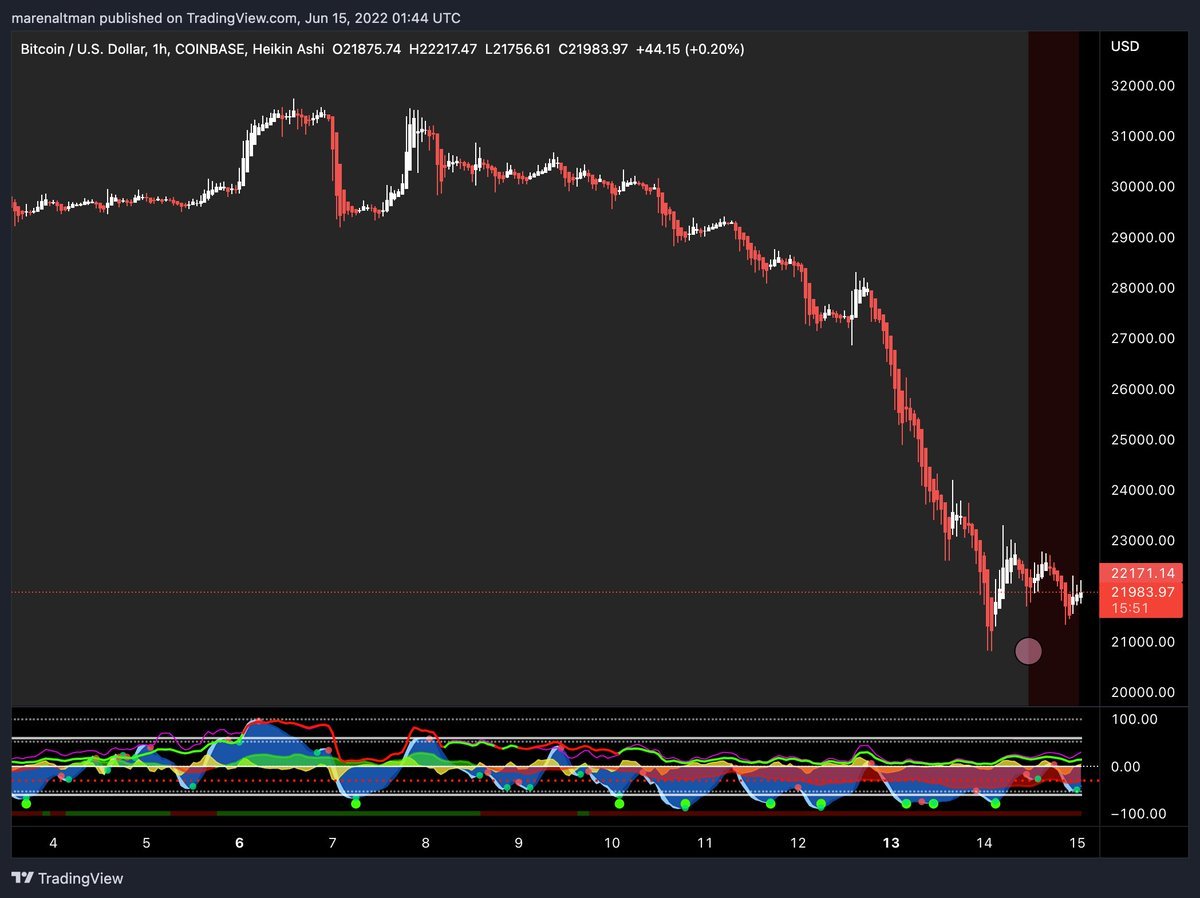Click the 24000.00 price axis label

tap(1141, 490)
